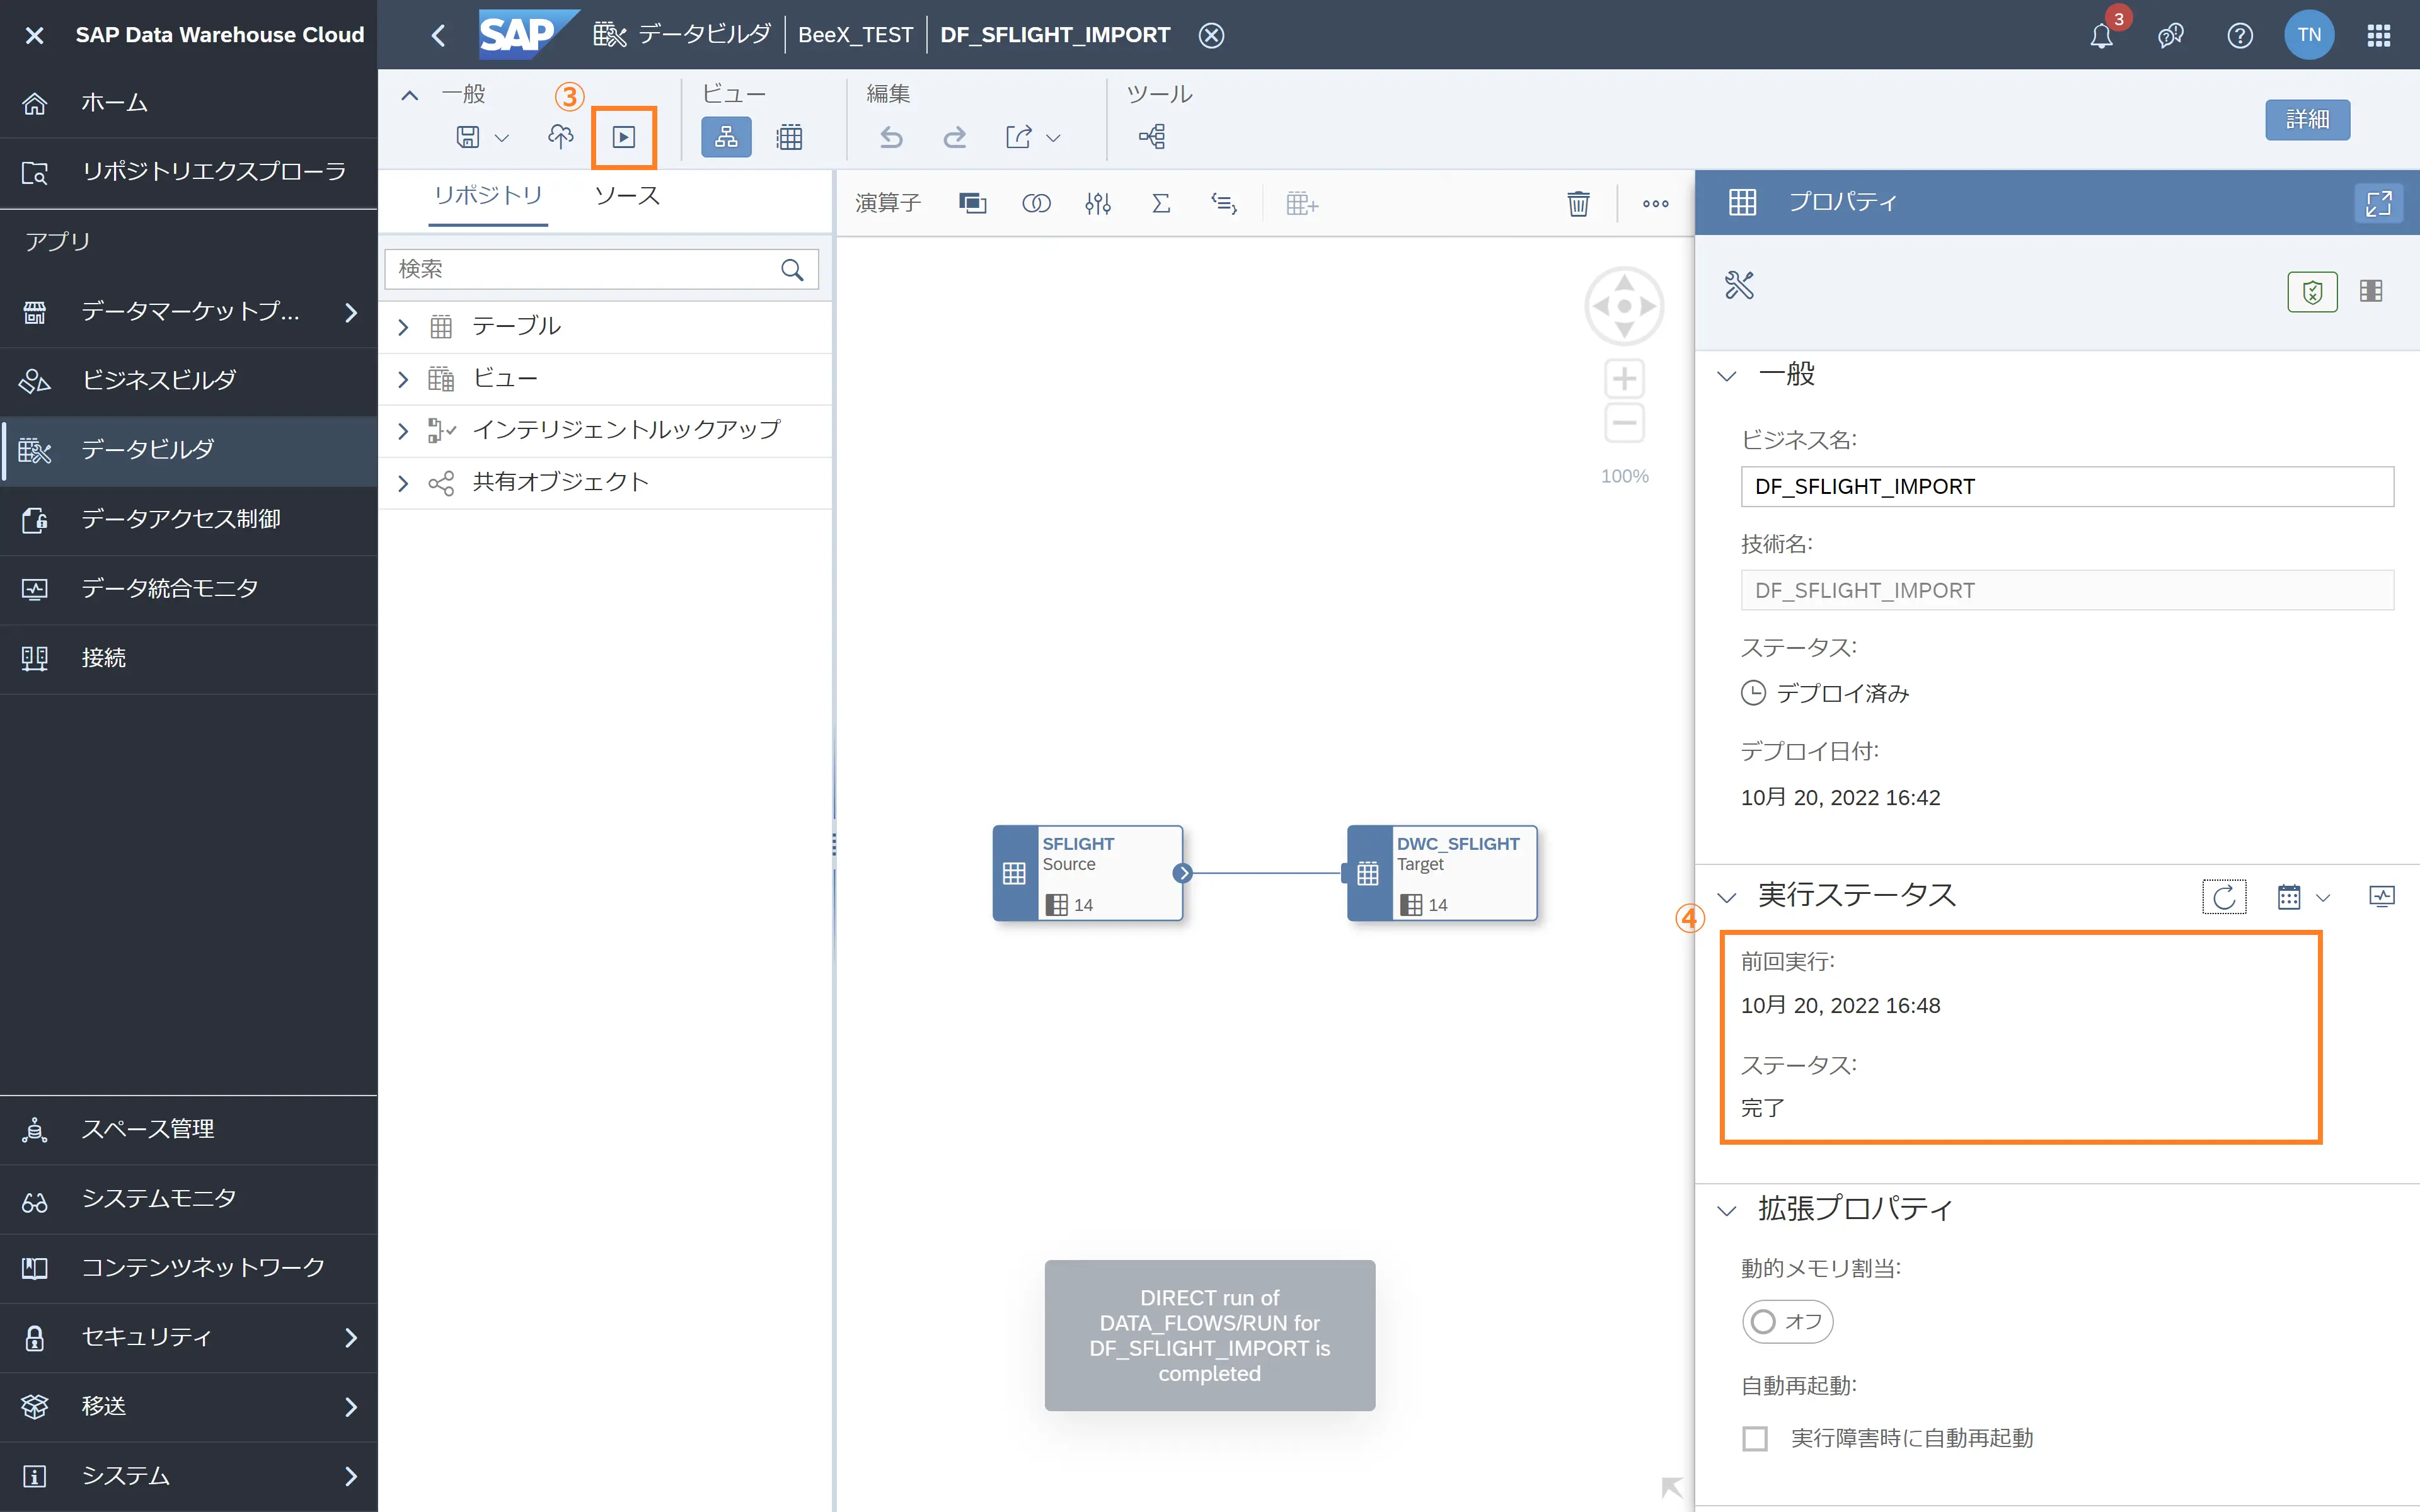This screenshot has height=1512, width=2420.
Task: Expand the インテリジェントルックアップ node
Action: 403,431
